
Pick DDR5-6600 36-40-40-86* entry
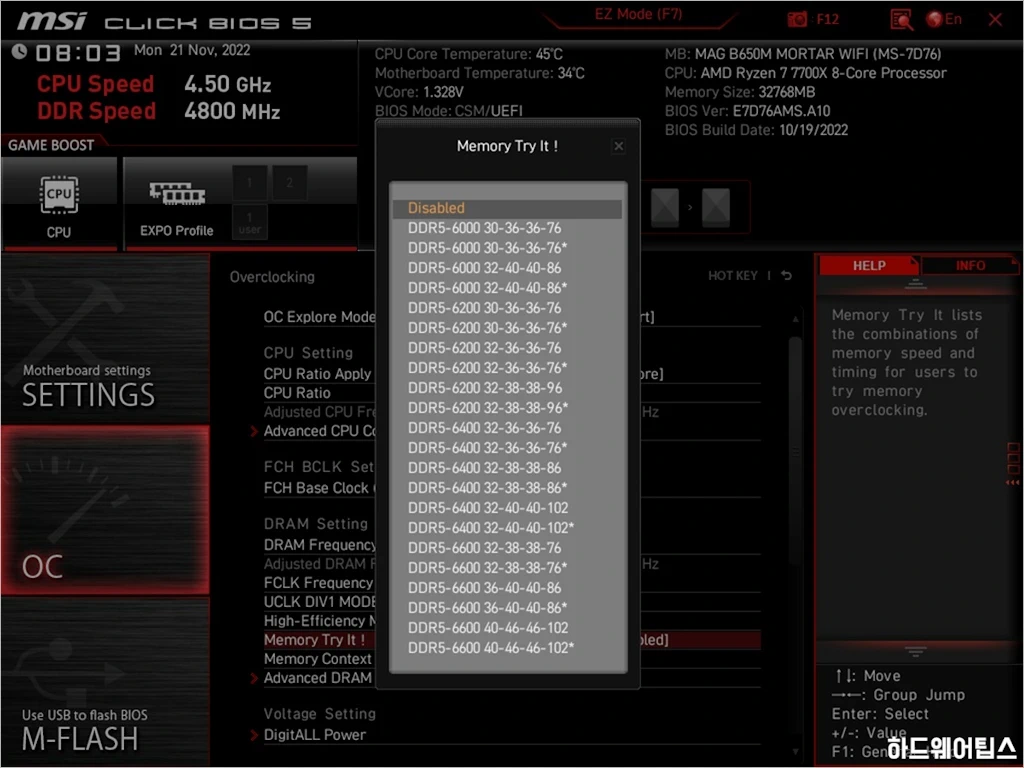click(507, 608)
